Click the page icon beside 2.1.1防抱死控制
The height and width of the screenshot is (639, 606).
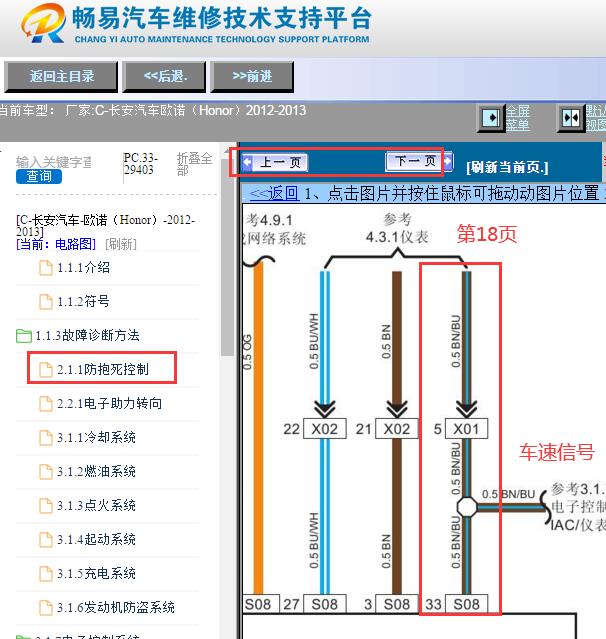(46, 370)
